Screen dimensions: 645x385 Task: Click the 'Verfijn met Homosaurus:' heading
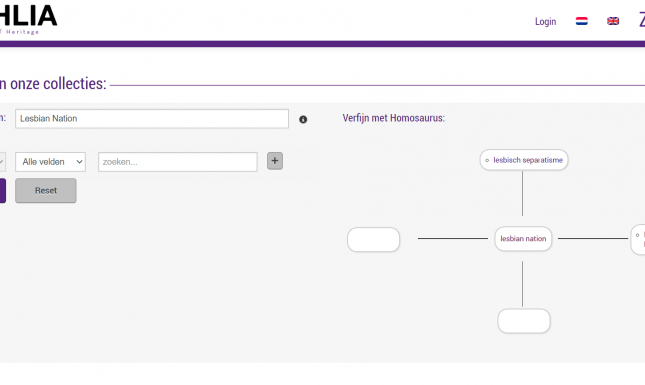[x=394, y=118]
